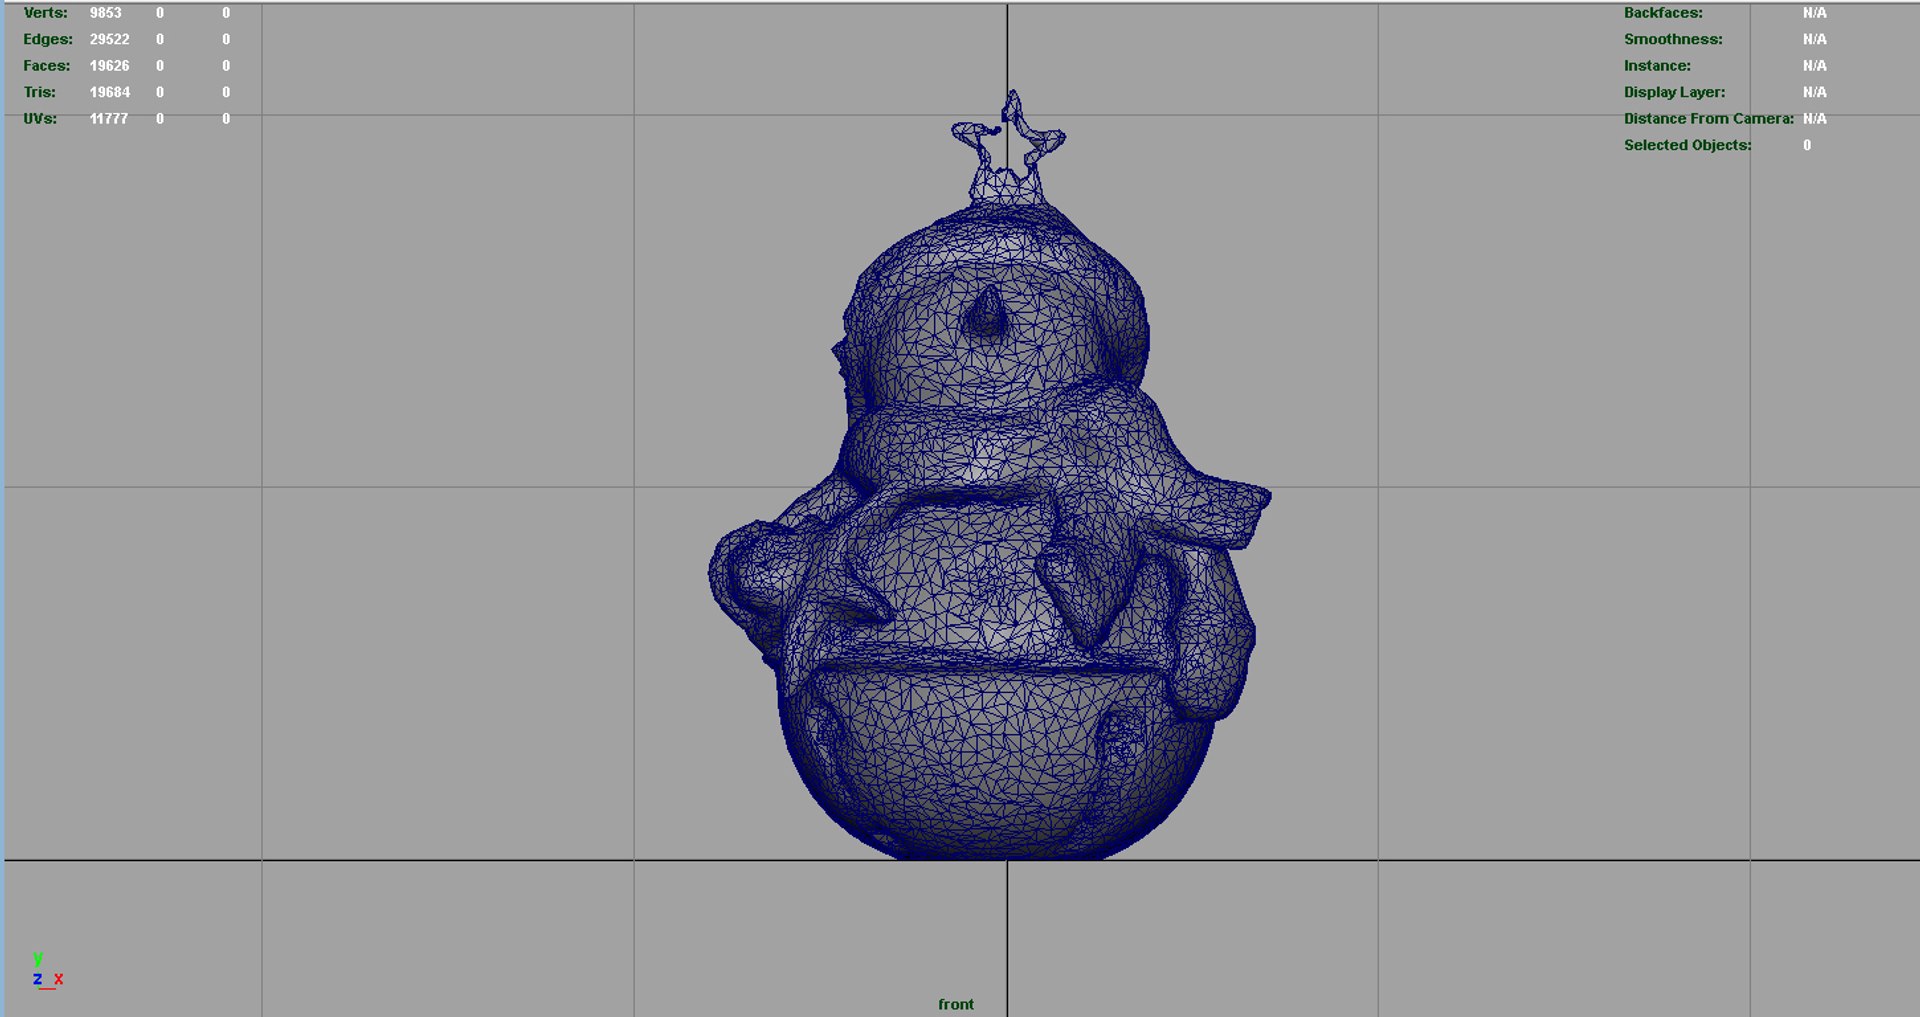The image size is (1920, 1017).
Task: Click the Backfaces: label
Action: coord(1663,13)
